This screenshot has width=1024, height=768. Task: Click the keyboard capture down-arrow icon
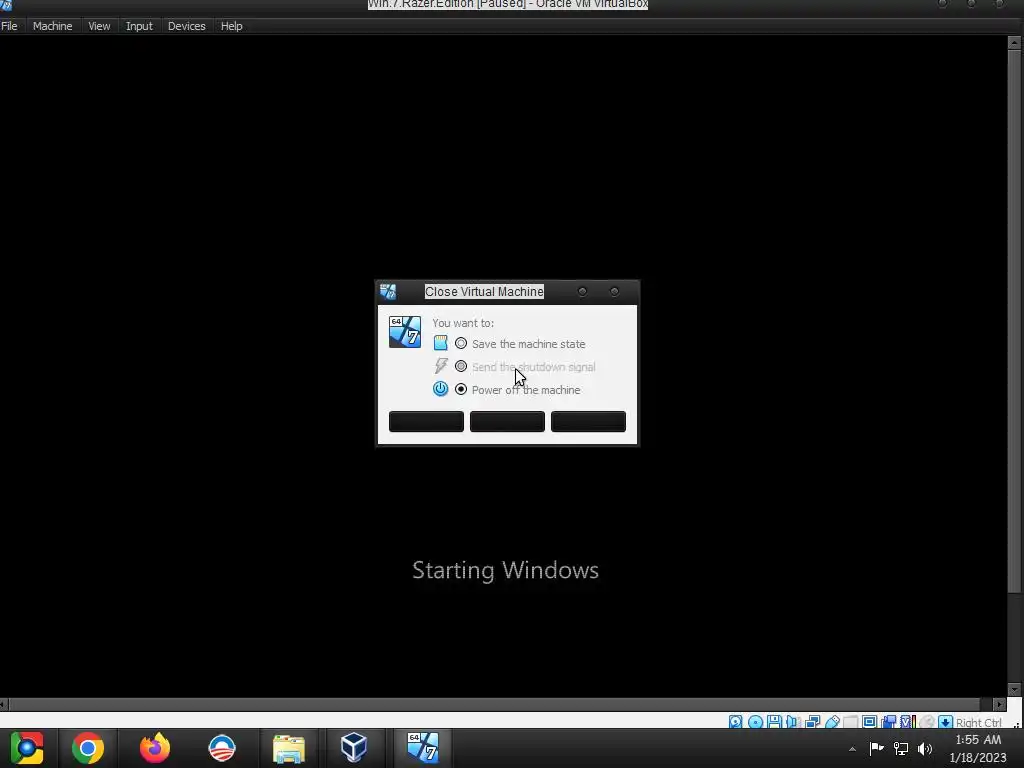946,722
